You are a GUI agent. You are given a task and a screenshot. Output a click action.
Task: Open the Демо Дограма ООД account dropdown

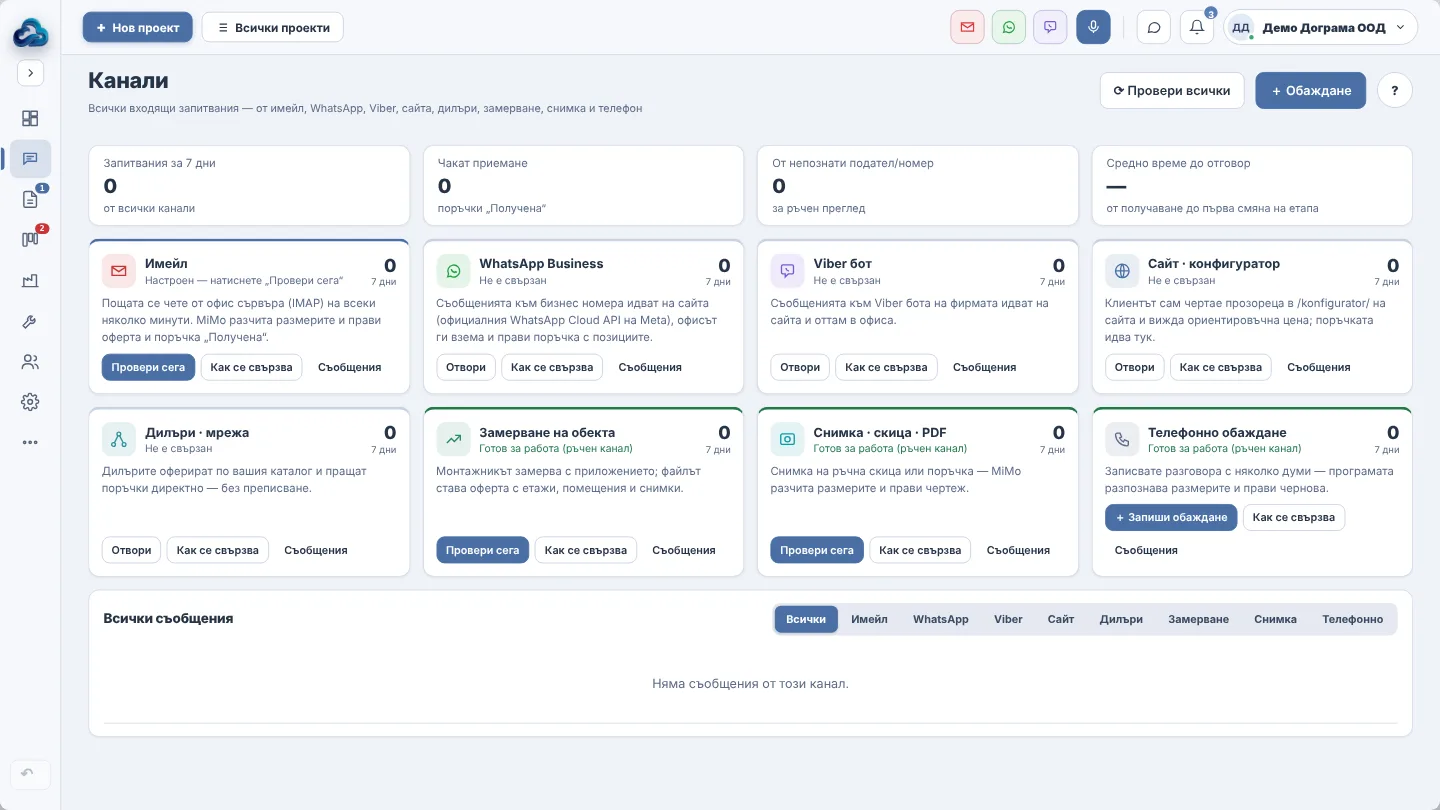[x=1321, y=27]
